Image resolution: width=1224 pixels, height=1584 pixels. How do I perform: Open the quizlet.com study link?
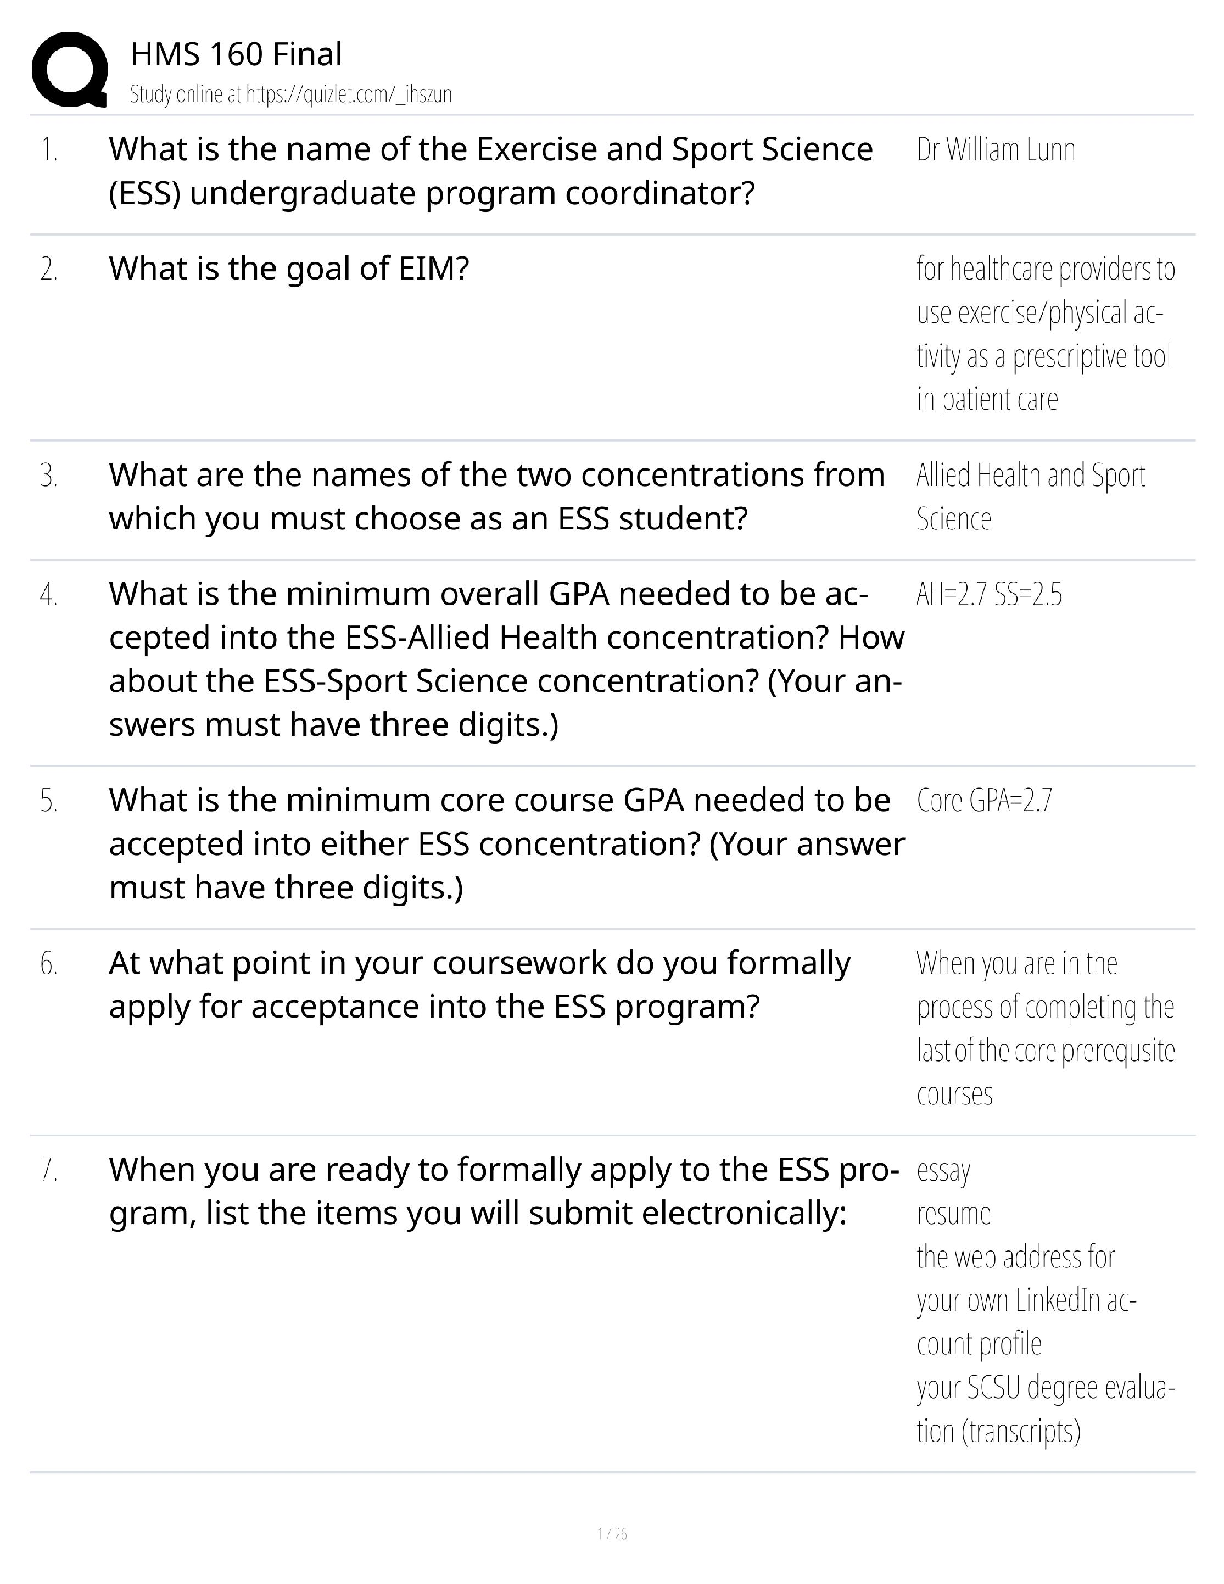coord(291,95)
